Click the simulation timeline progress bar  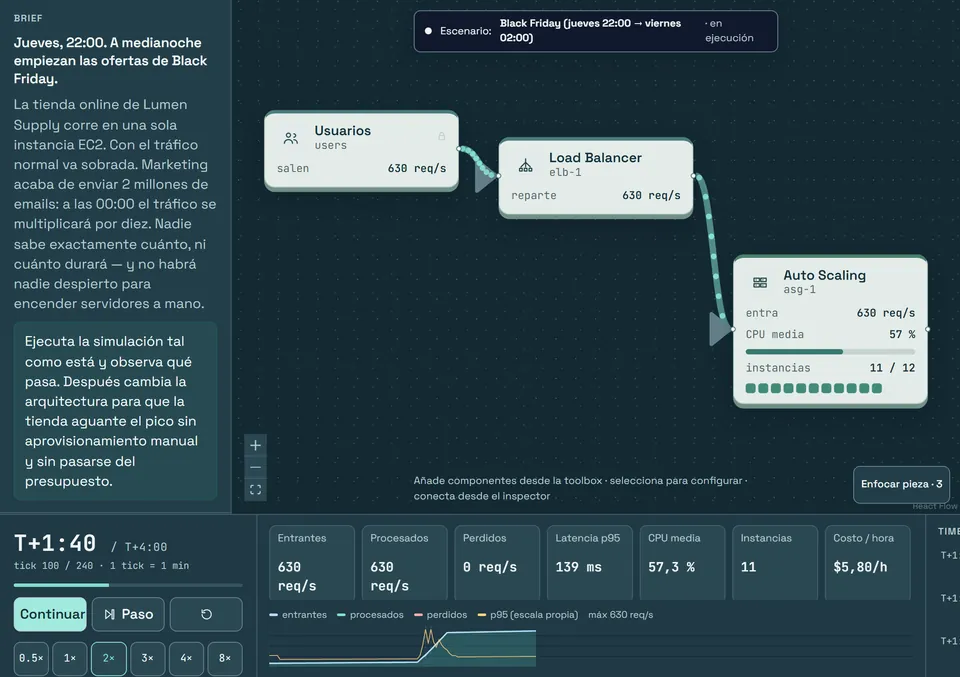(x=128, y=585)
